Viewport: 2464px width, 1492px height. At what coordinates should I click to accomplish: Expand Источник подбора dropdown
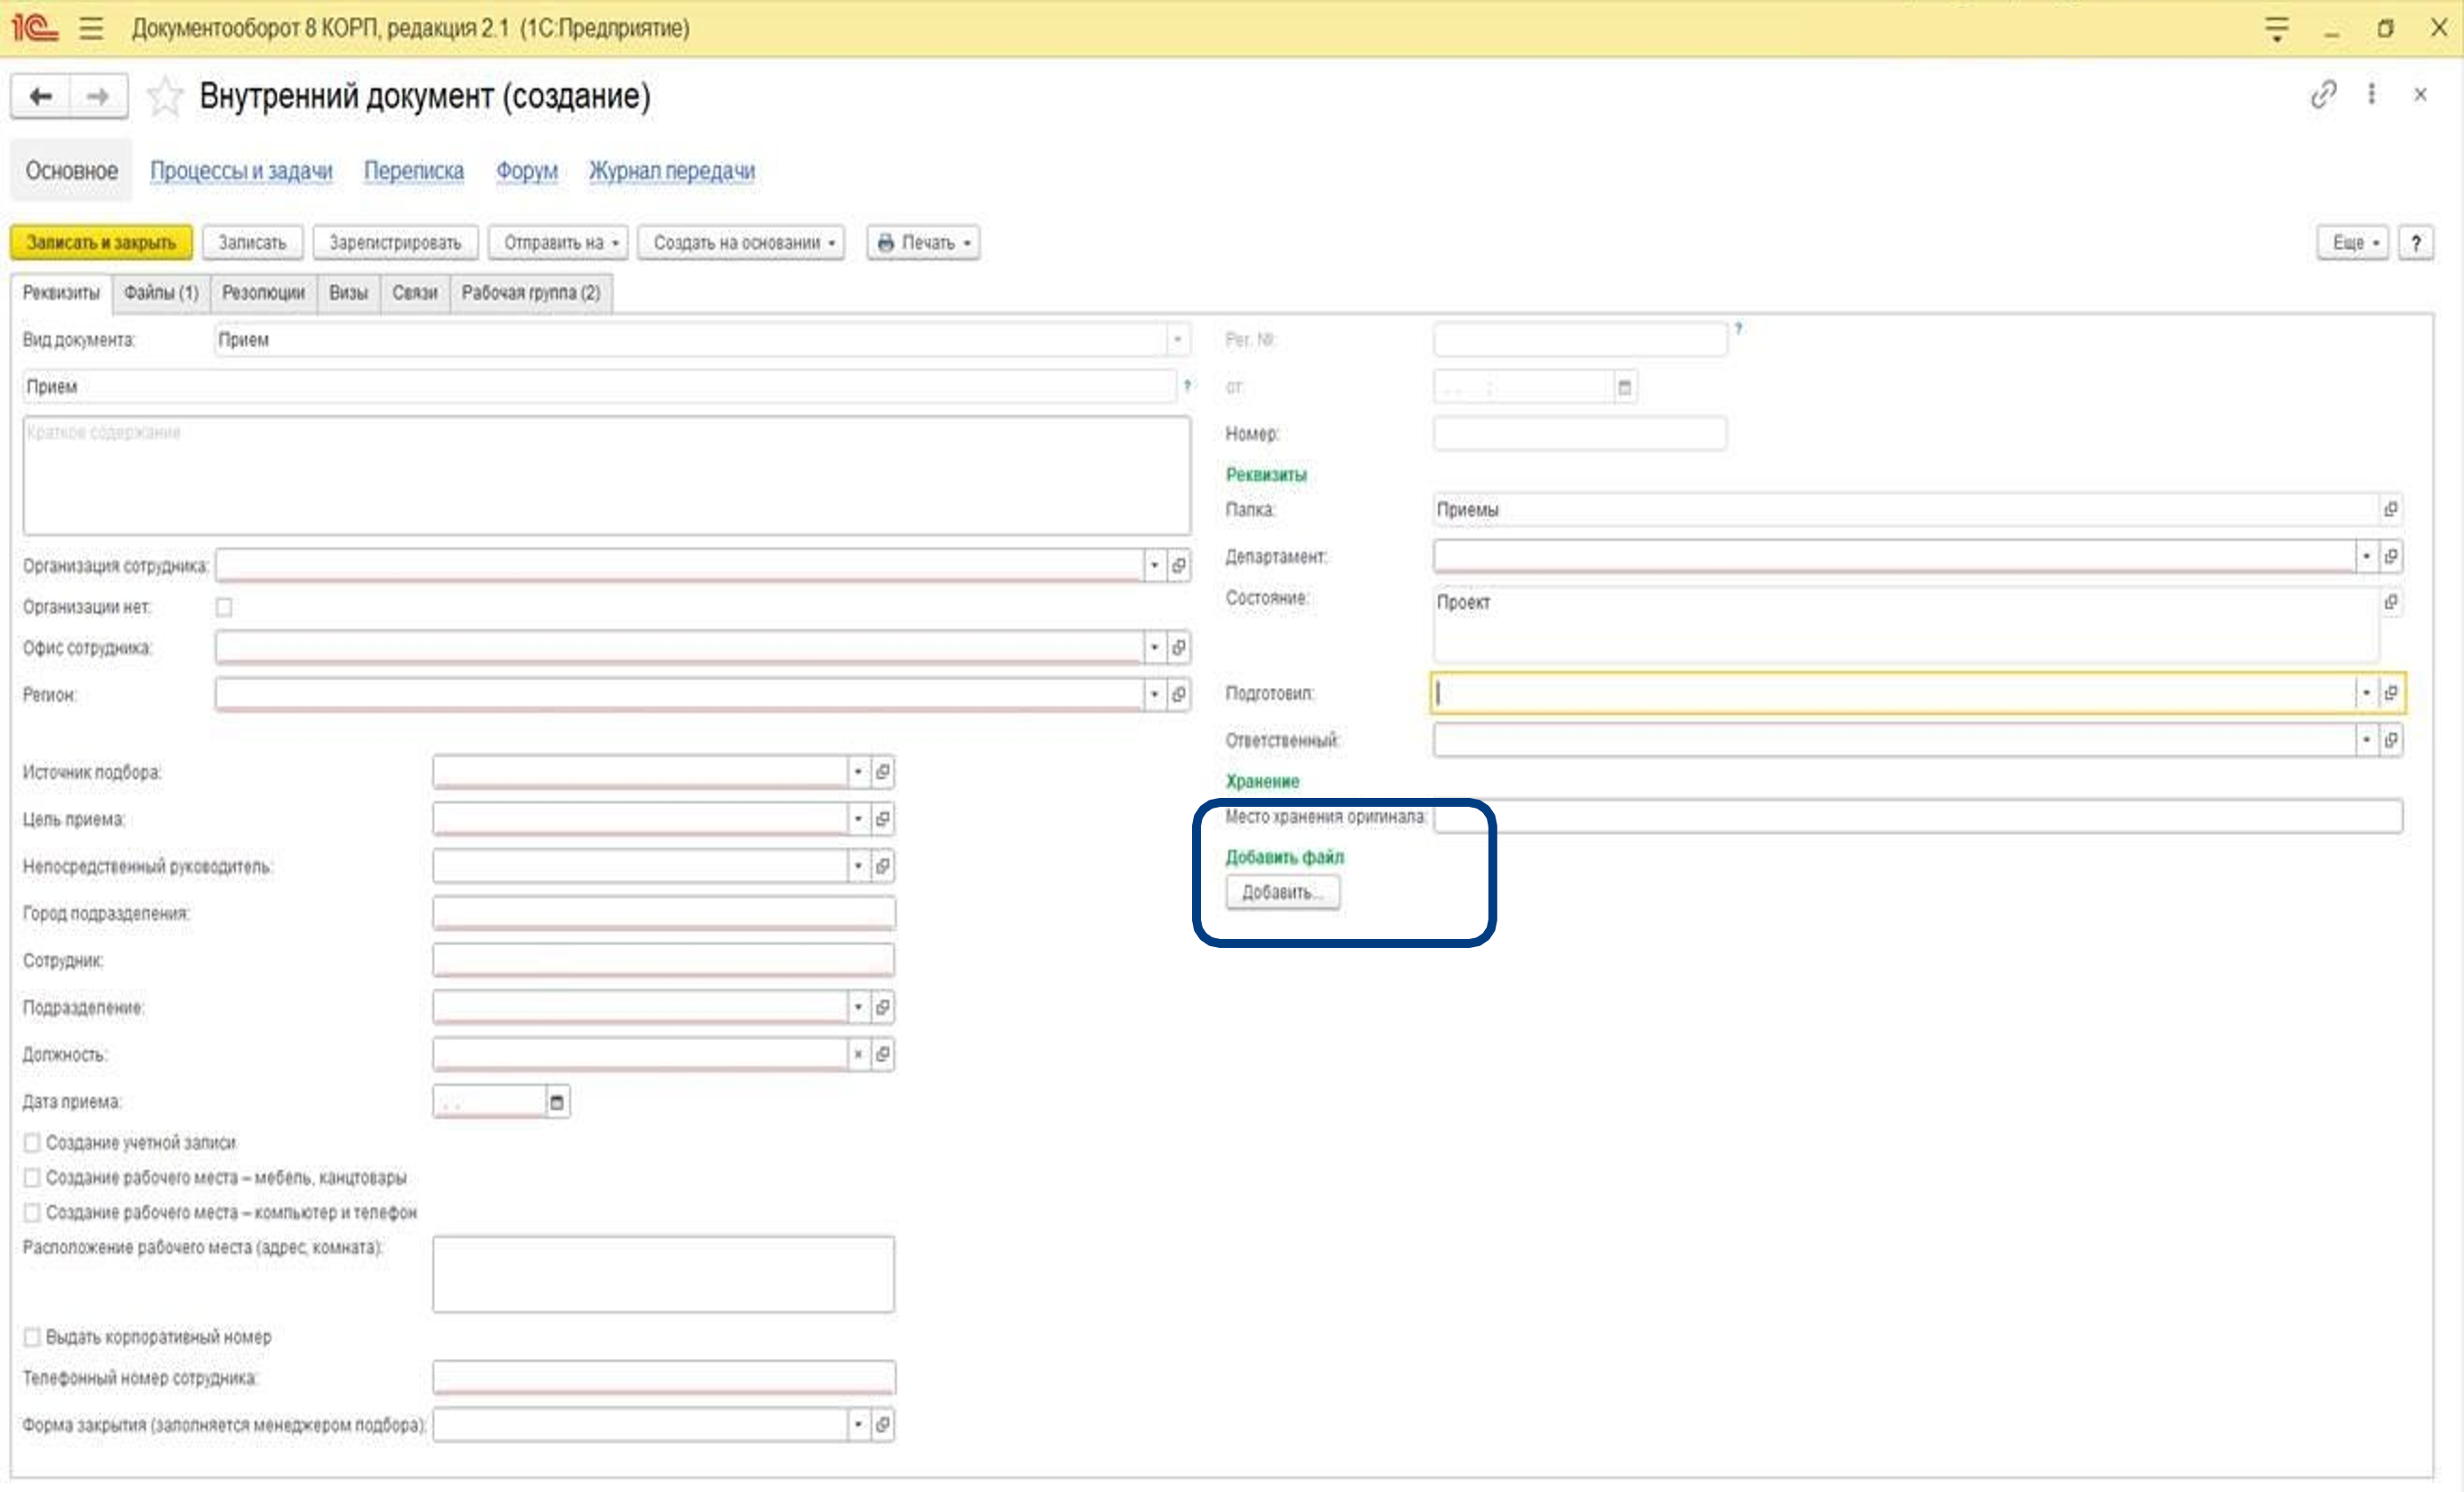click(x=858, y=772)
